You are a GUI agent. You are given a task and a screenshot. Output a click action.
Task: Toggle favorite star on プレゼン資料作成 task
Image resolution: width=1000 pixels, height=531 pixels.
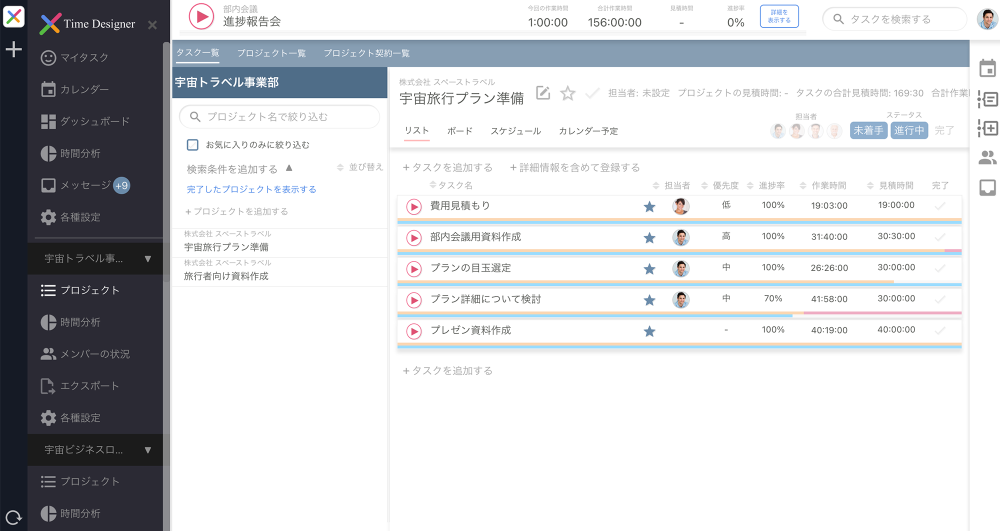coord(649,331)
